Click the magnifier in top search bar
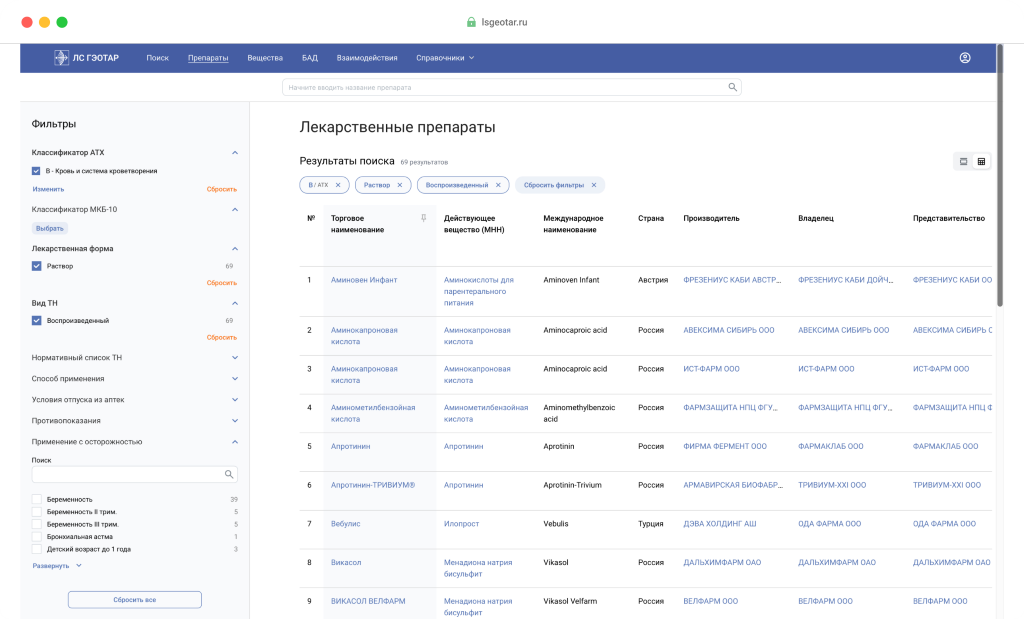 (x=732, y=87)
